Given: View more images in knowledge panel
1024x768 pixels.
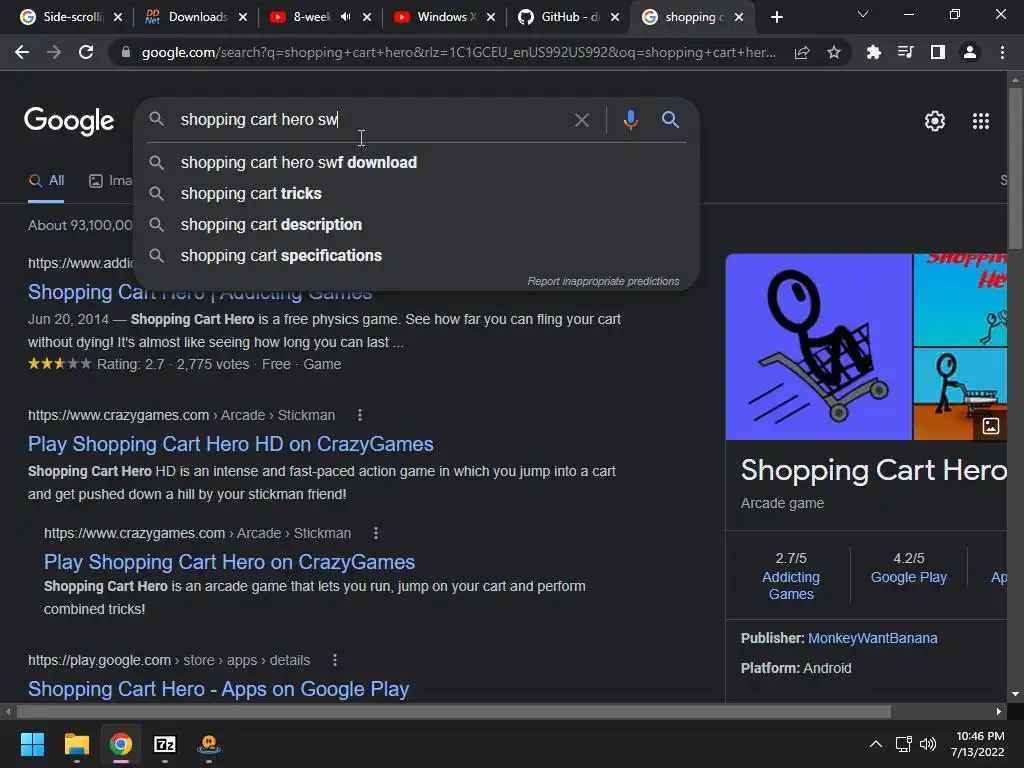Looking at the screenshot, I should [x=990, y=426].
